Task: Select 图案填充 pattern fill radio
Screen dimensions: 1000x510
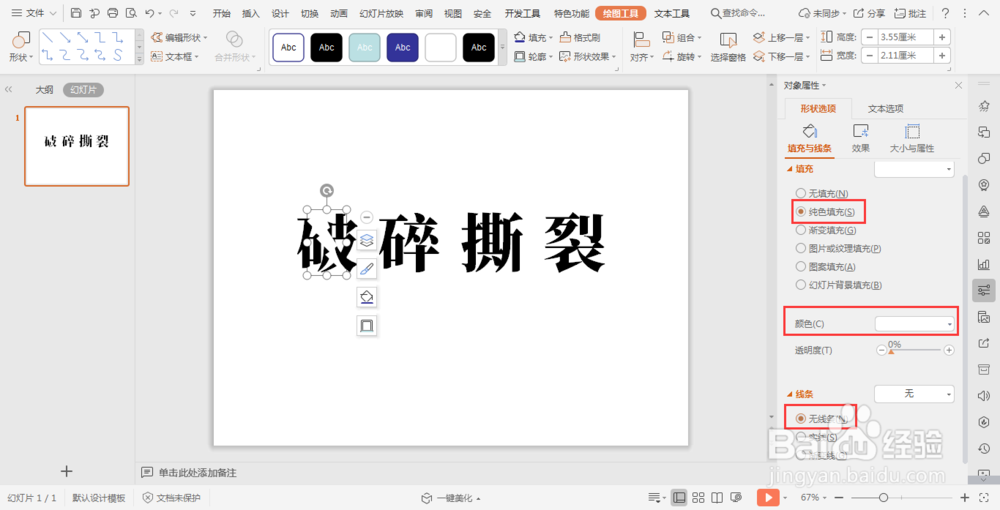Action: point(800,266)
